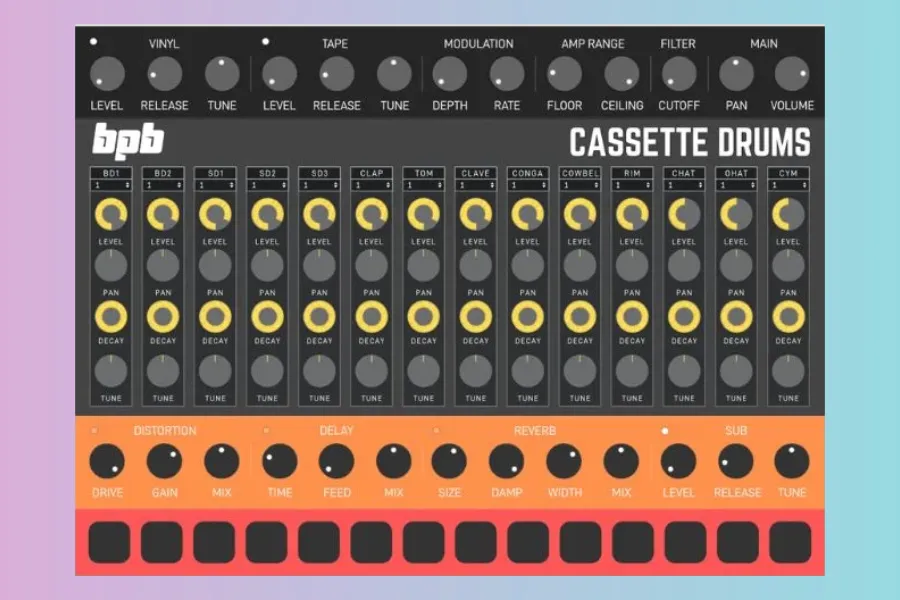Open the OHAT sample selector dropdown
The height and width of the screenshot is (600, 900).
tap(736, 185)
